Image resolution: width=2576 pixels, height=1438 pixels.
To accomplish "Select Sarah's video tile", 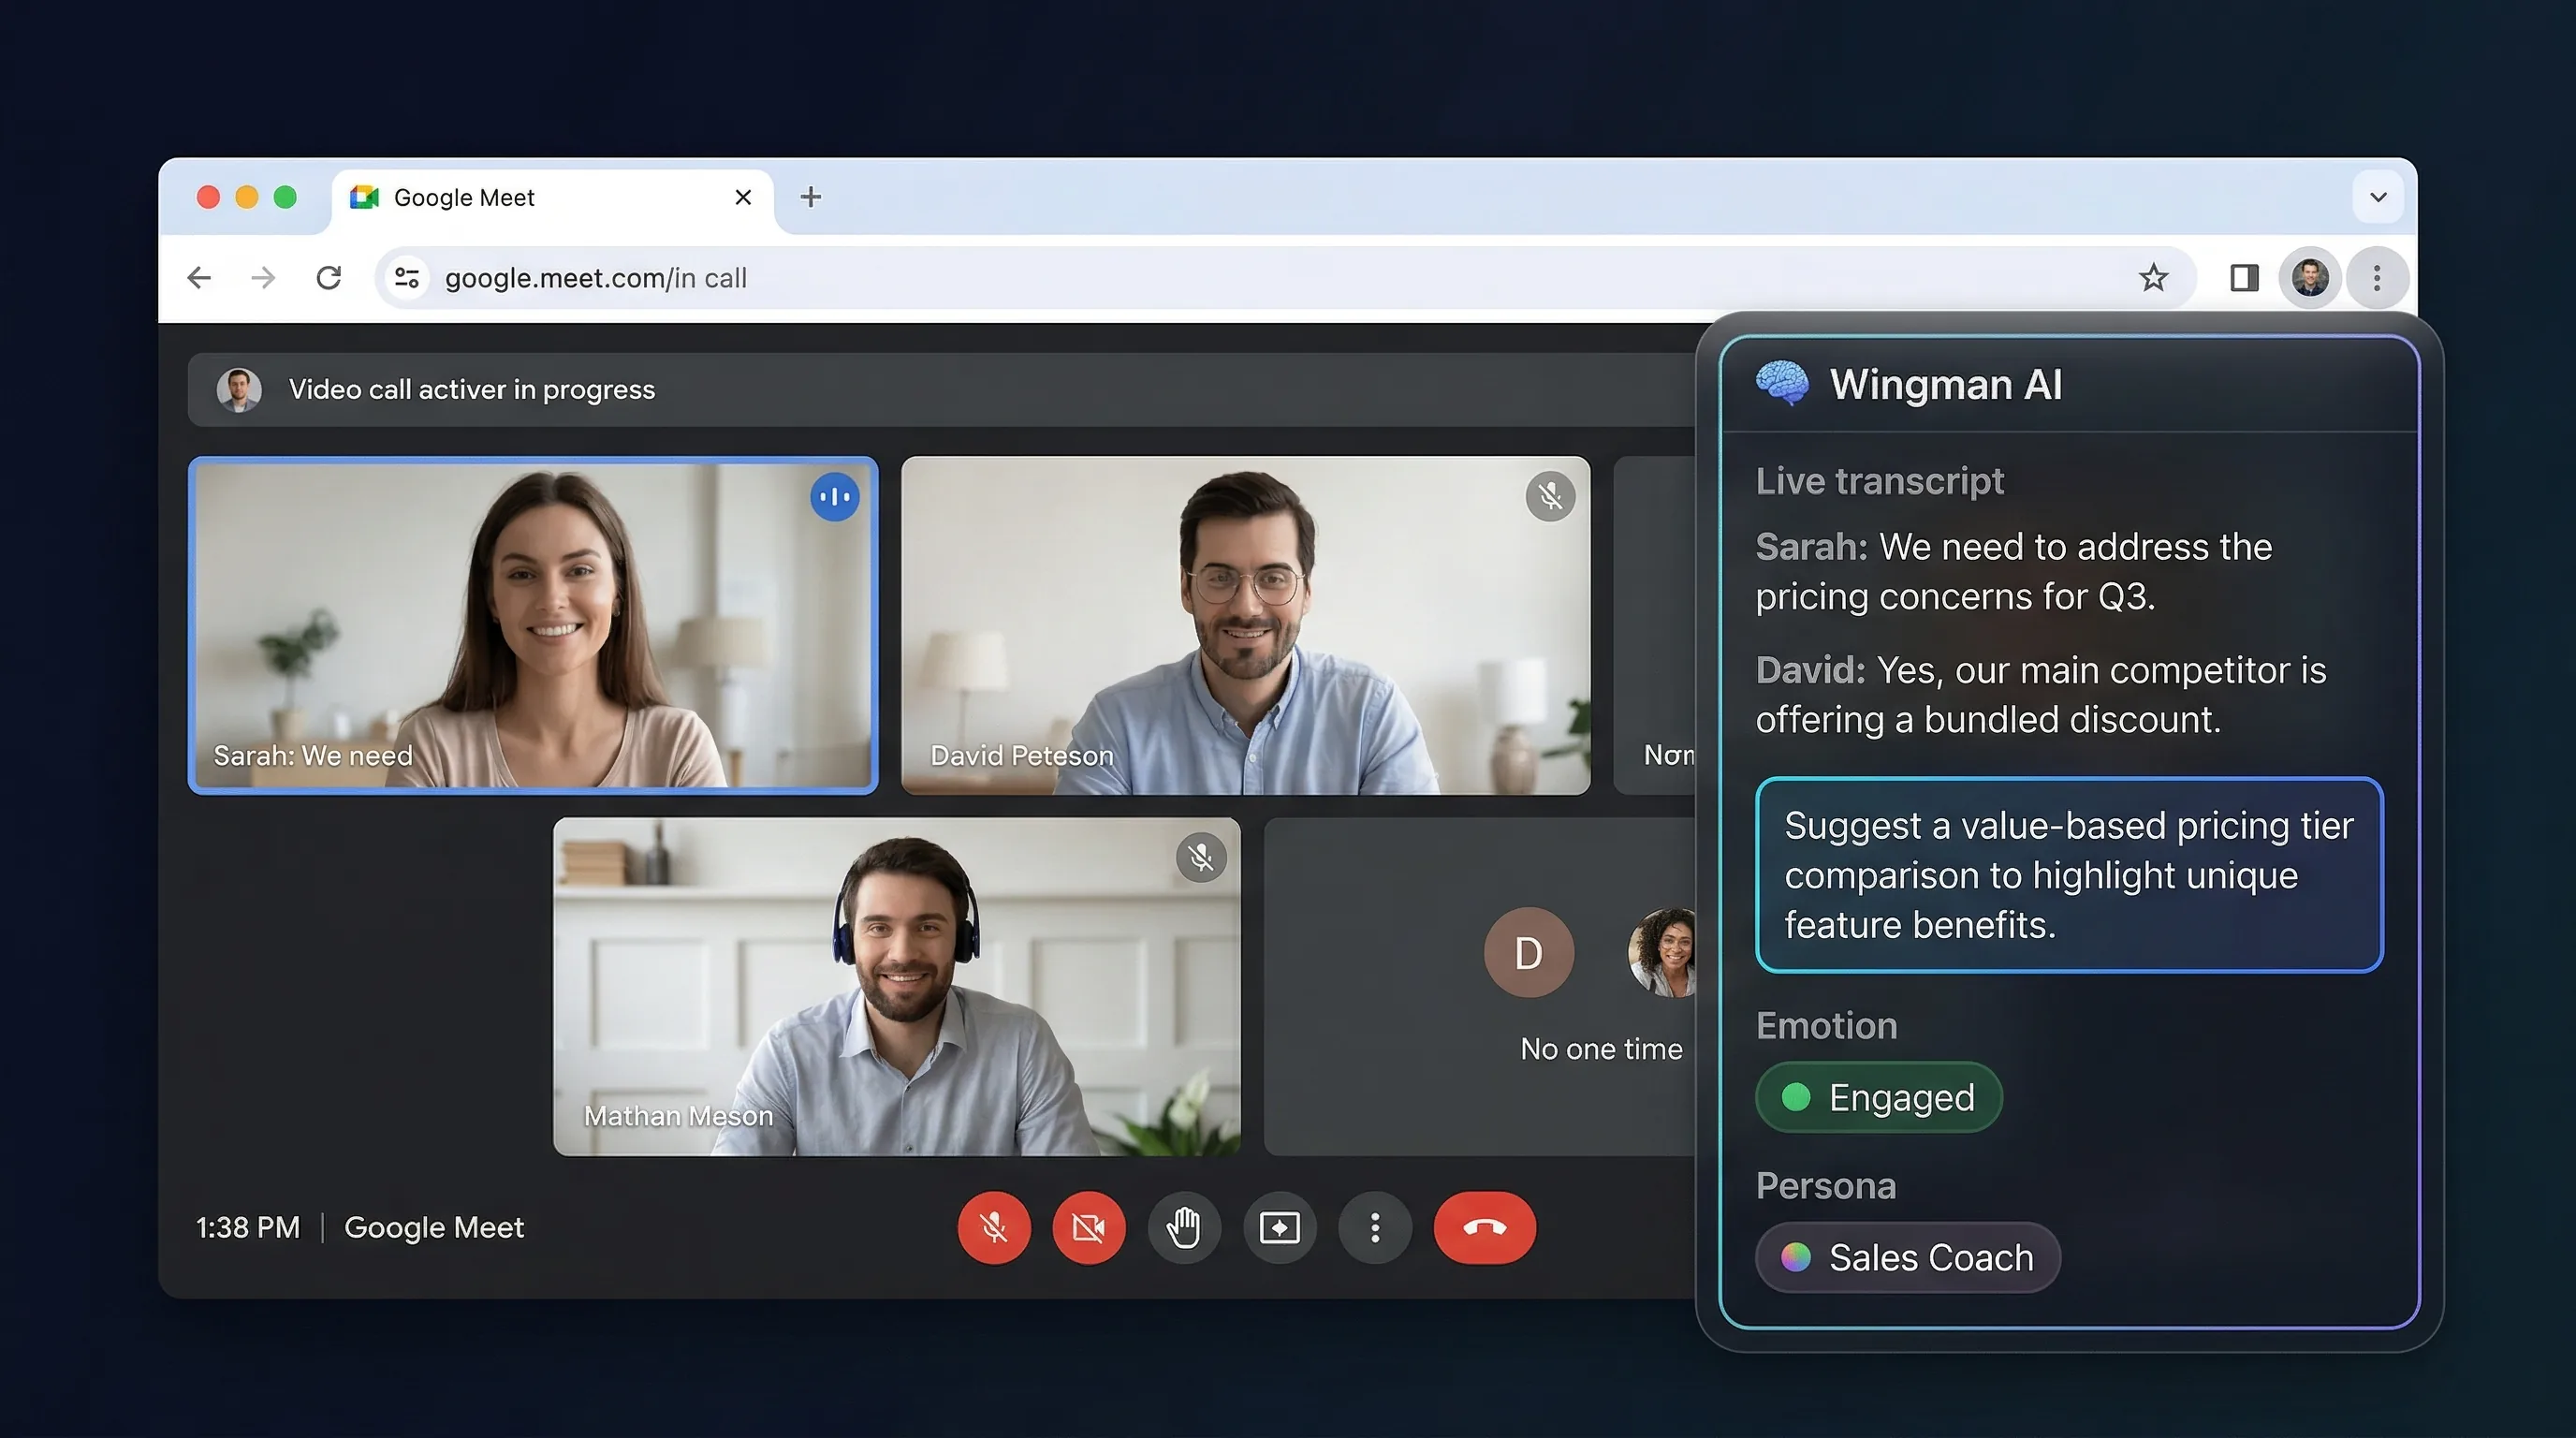I will (x=533, y=625).
